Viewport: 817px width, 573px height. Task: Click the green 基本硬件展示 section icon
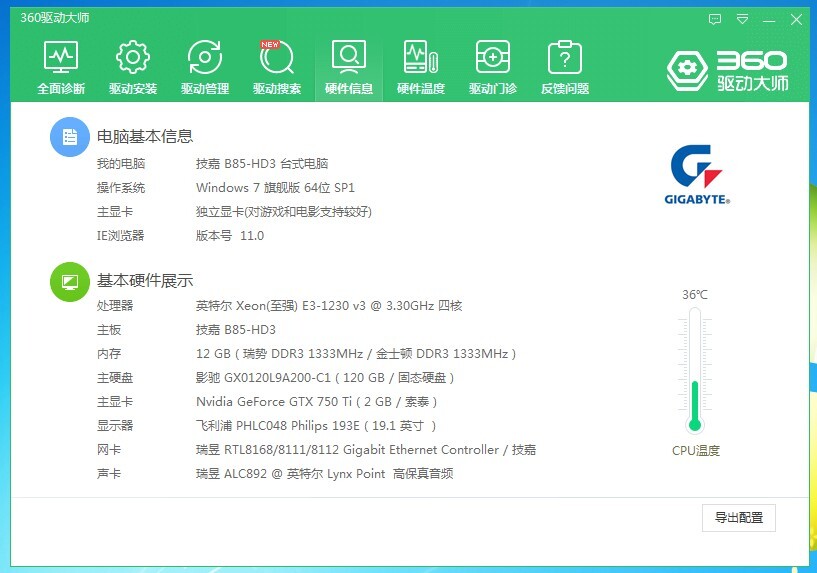pos(69,281)
